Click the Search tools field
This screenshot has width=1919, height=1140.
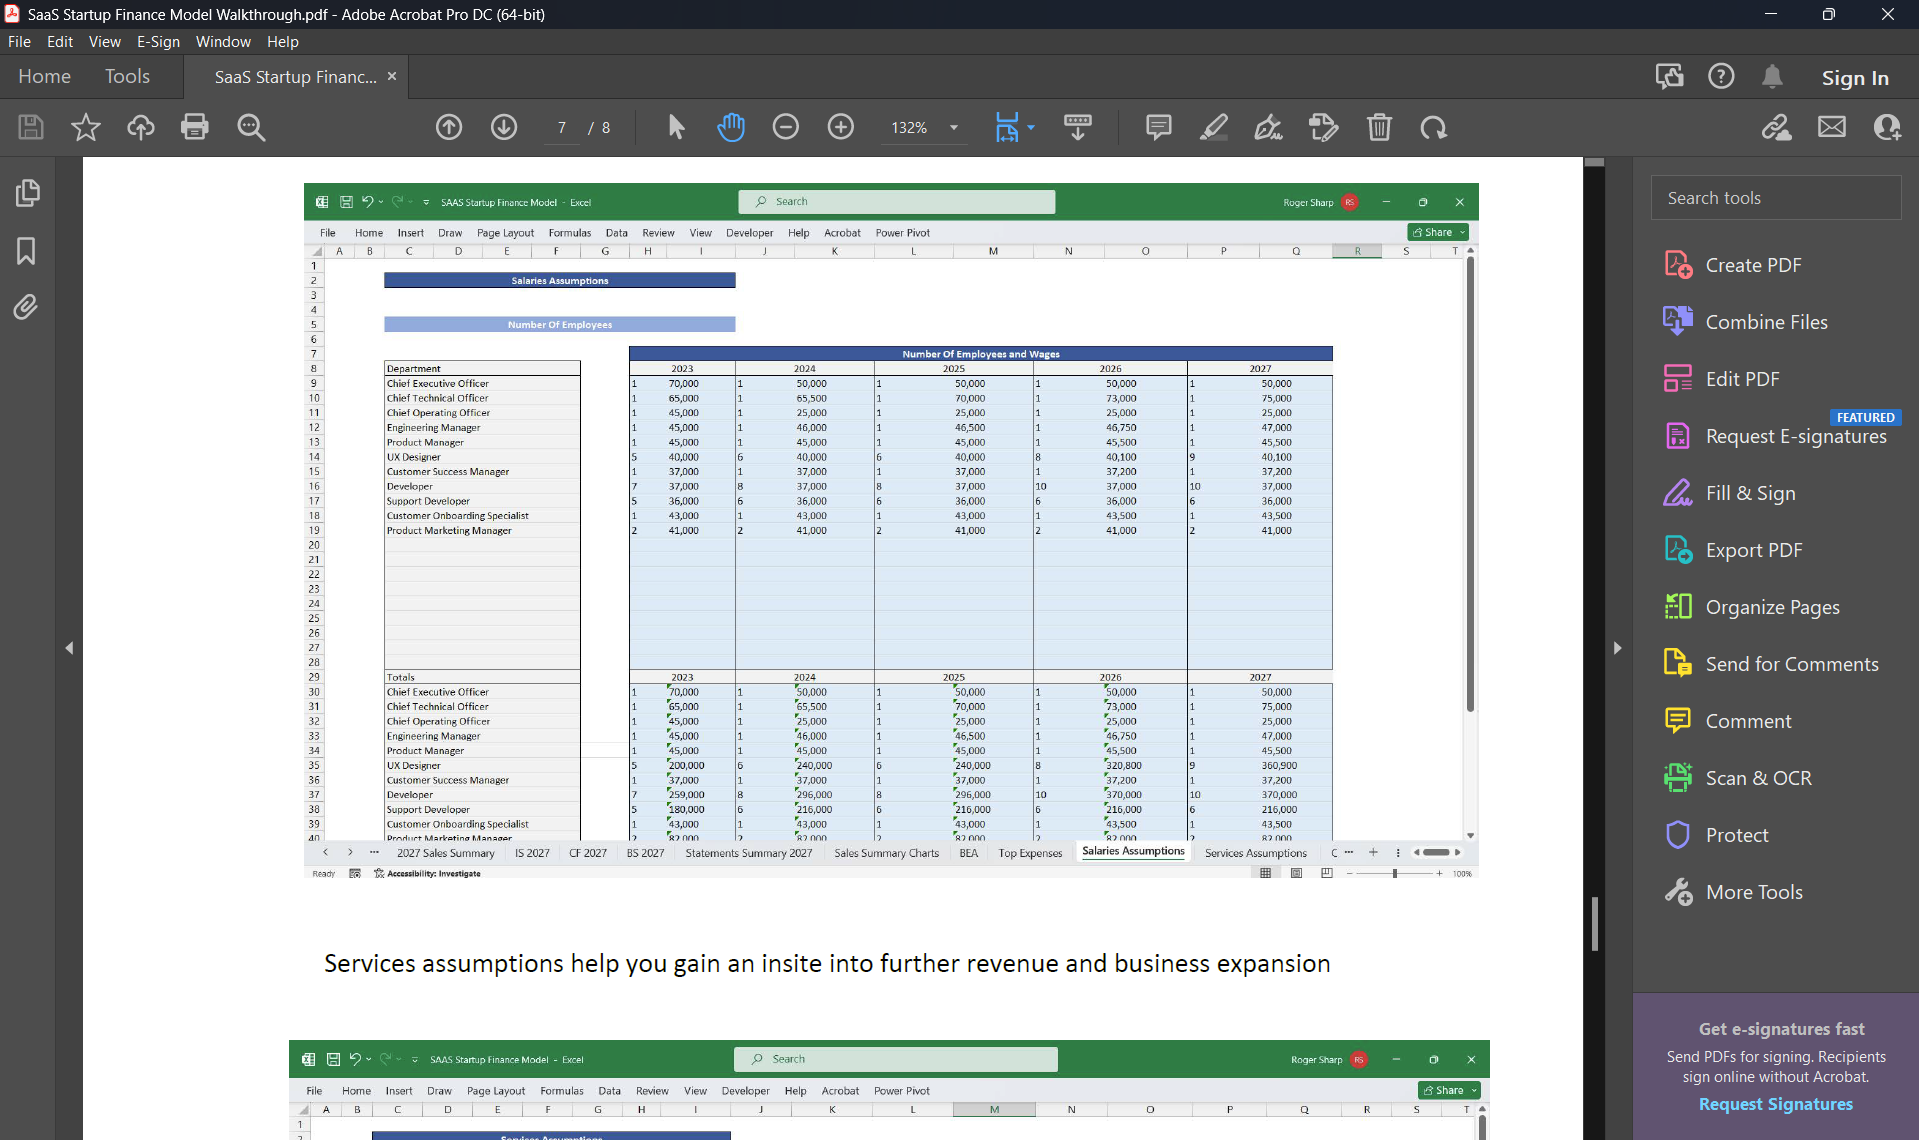click(1775, 198)
